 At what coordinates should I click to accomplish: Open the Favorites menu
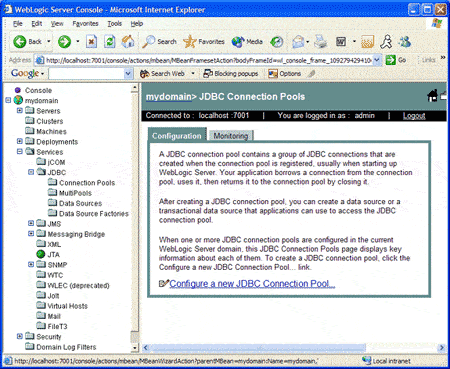85,24
